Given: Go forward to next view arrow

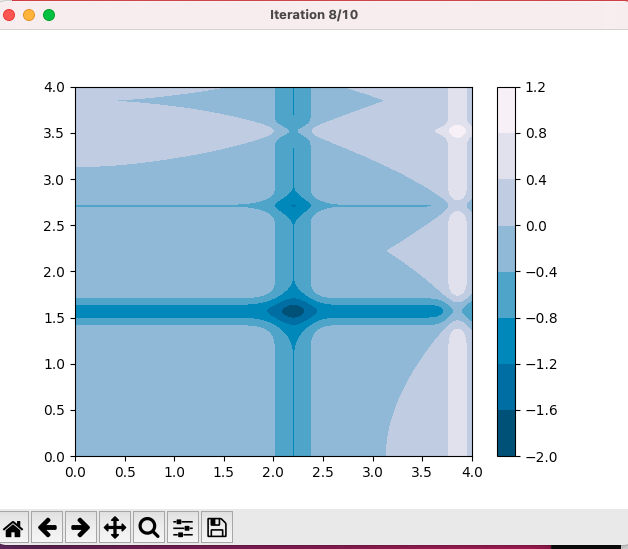Looking at the screenshot, I should 81,527.
